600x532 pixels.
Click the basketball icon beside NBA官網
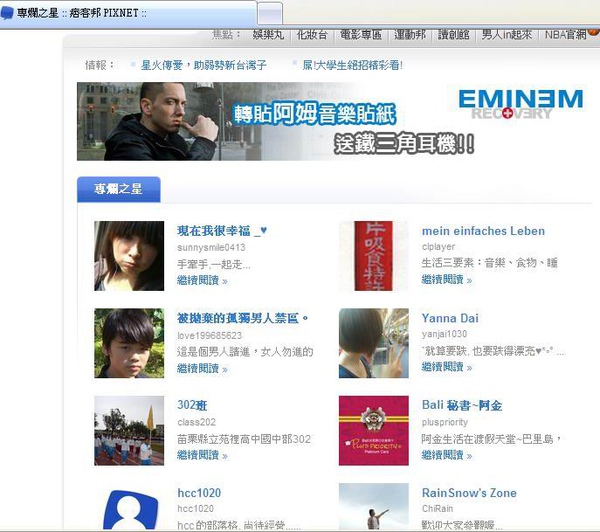[x=594, y=32]
